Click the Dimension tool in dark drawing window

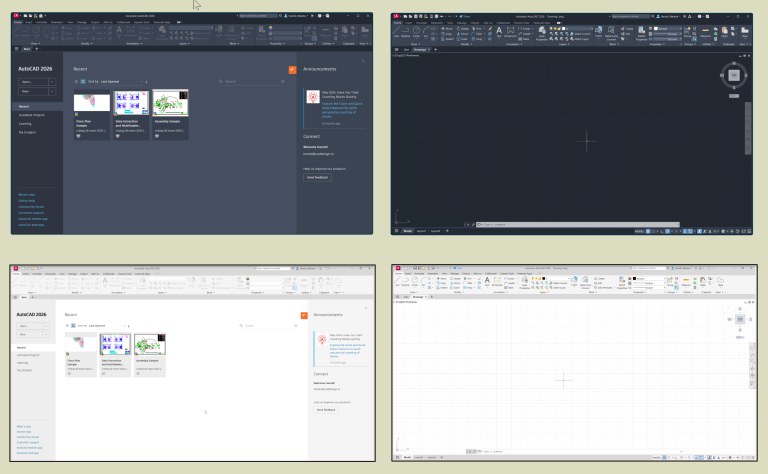coord(510,31)
